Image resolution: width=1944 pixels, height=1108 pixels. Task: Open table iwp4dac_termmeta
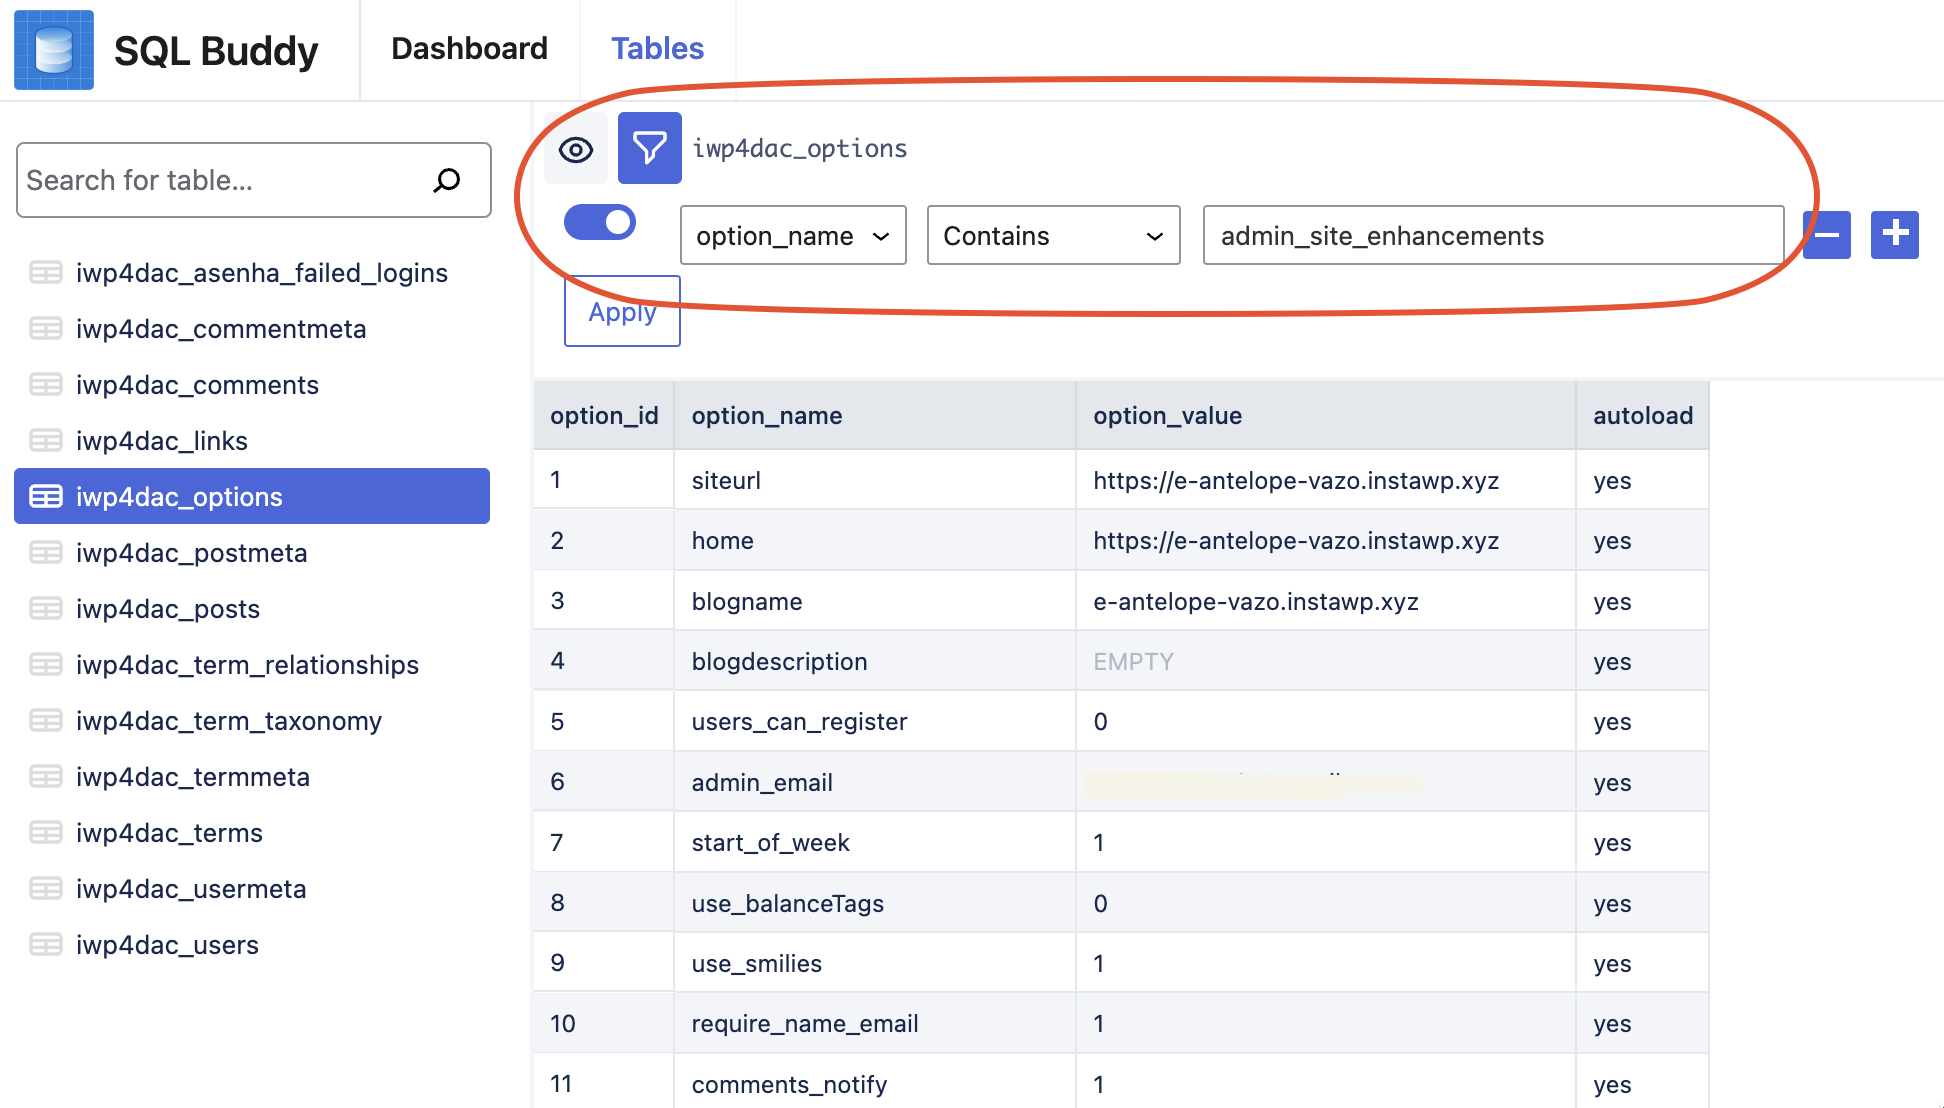(x=252, y=776)
